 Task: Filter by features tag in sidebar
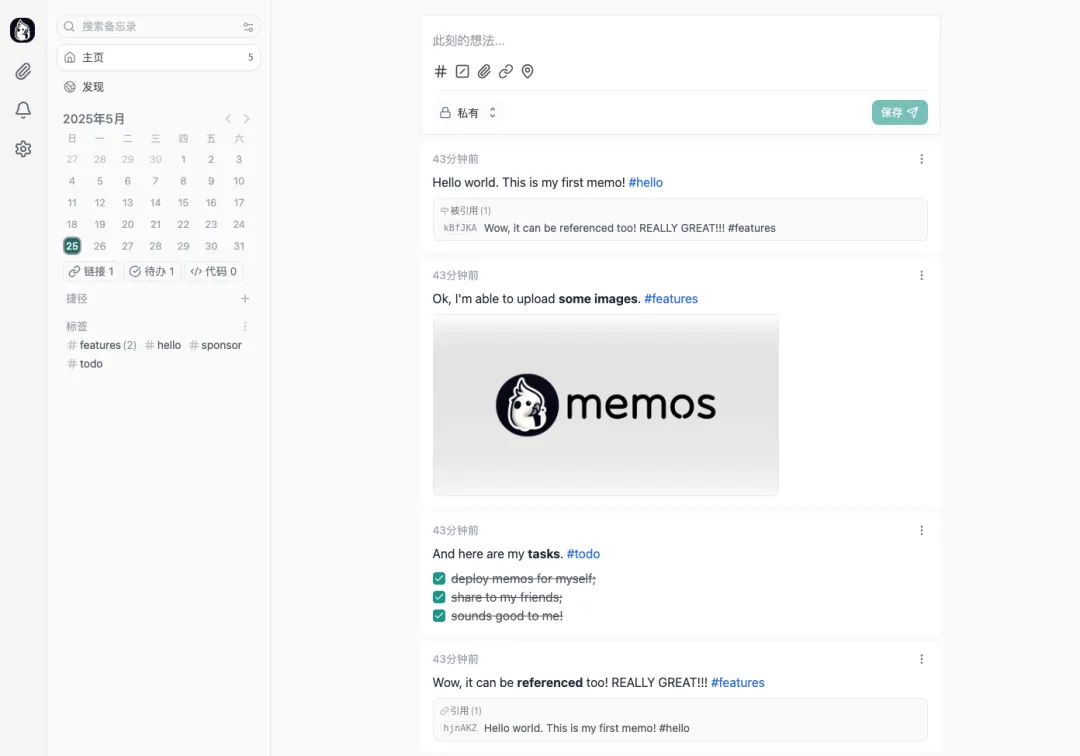tap(102, 345)
